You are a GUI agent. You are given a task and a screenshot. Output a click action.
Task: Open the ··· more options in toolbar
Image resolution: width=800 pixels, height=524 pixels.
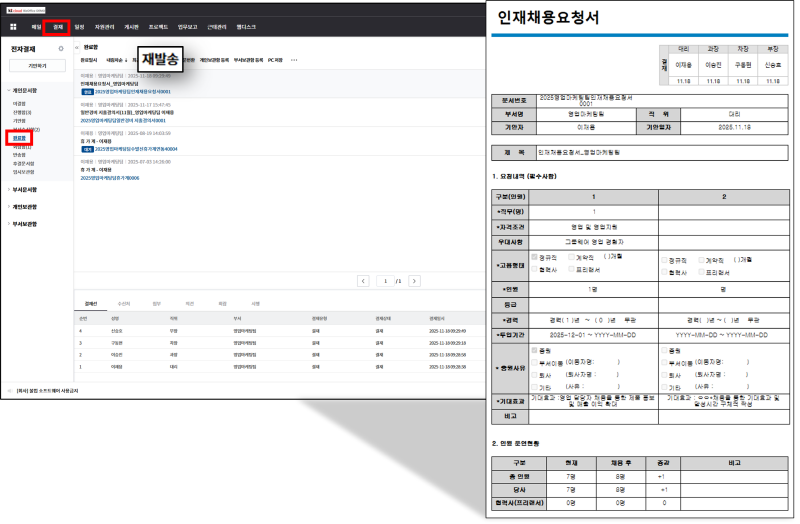click(294, 60)
